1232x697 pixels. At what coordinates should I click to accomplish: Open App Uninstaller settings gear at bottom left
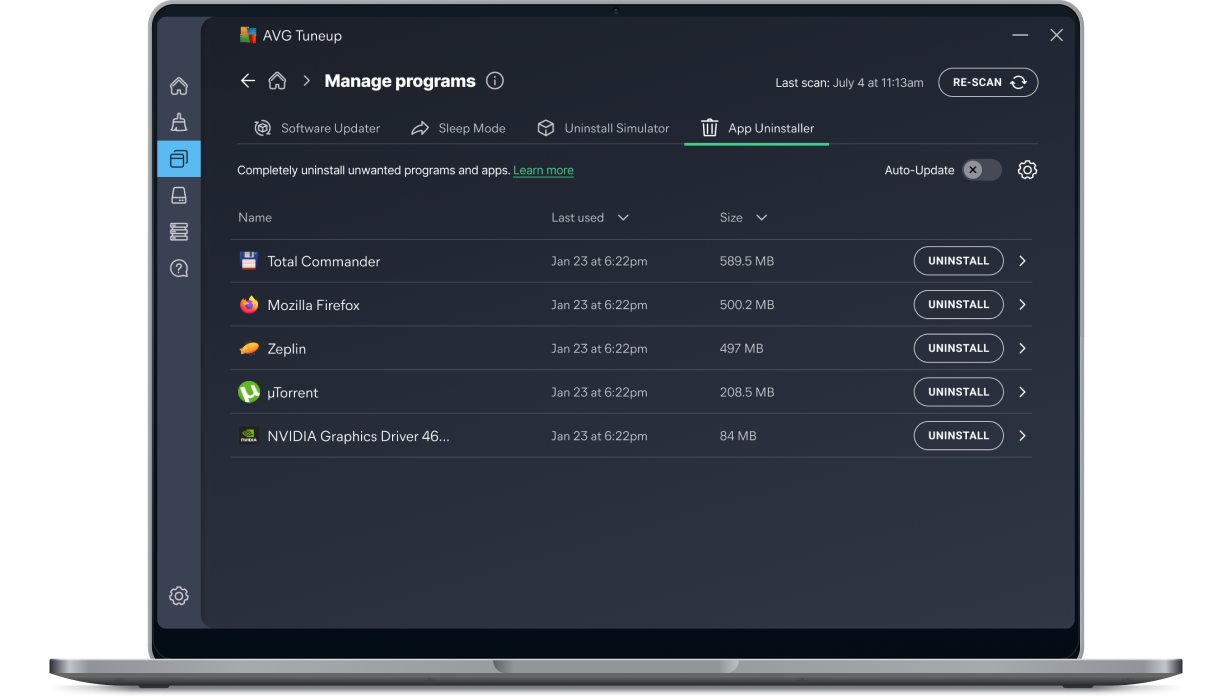pyautogui.click(x=179, y=595)
